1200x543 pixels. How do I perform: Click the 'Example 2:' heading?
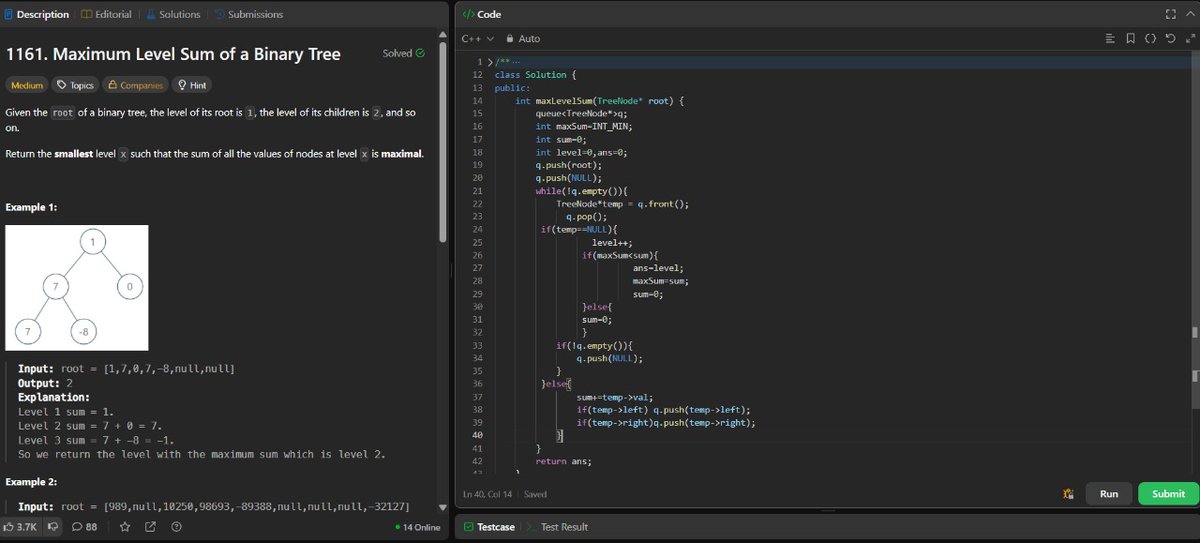[31, 482]
